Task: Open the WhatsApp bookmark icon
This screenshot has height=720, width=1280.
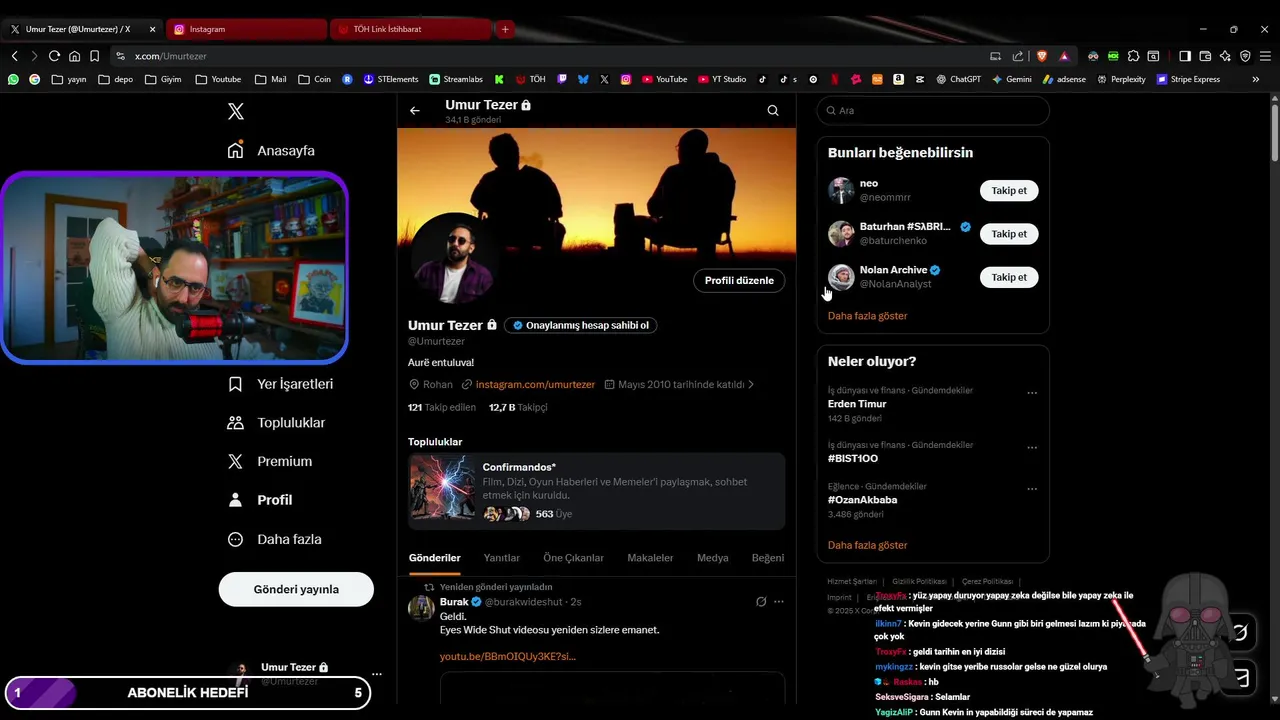Action: point(13,79)
